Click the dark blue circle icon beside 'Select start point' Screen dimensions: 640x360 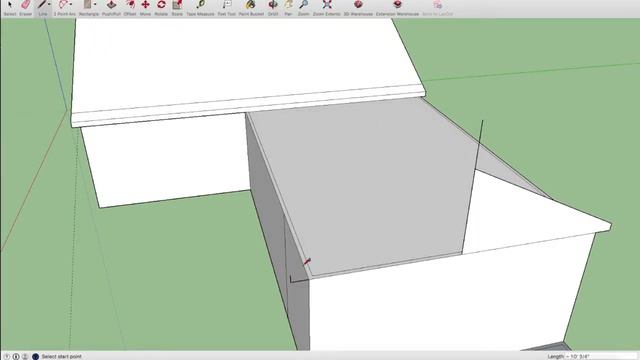point(36,356)
